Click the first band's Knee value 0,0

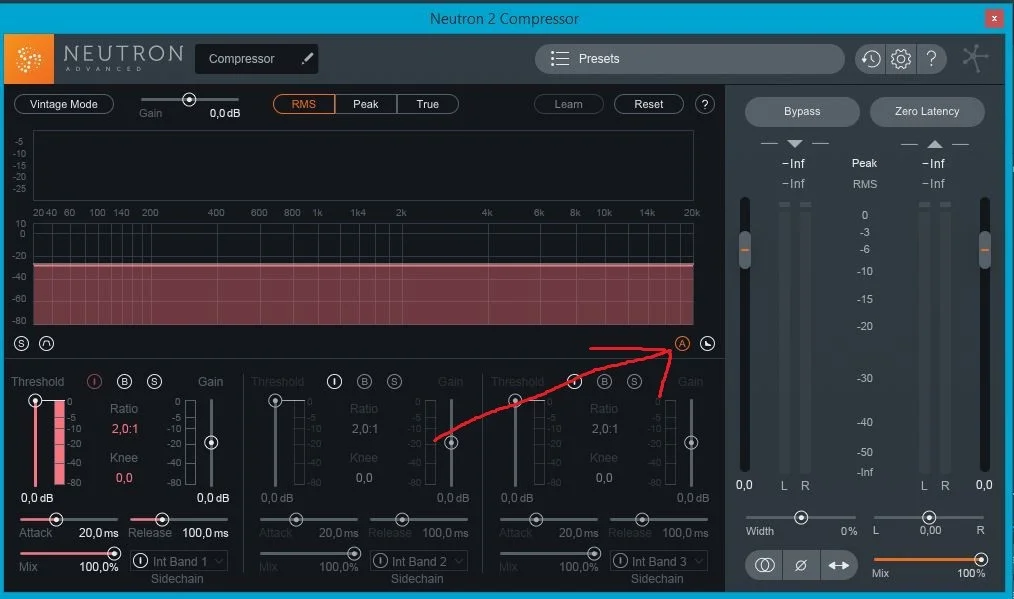124,478
